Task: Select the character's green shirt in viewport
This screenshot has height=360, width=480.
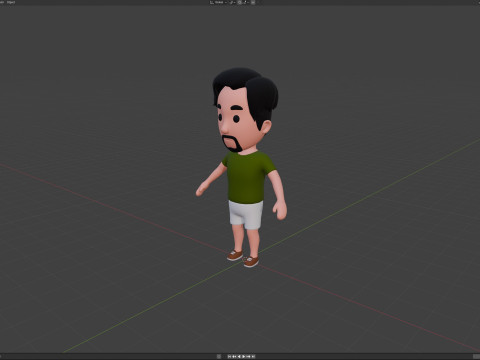Action: 247,177
